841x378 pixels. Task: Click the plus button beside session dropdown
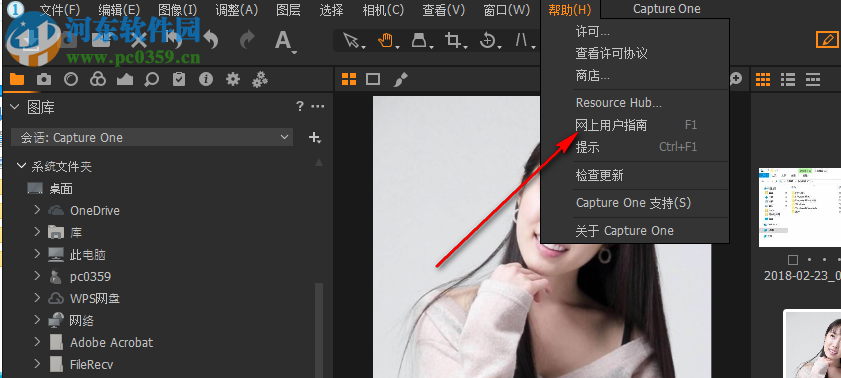(x=315, y=138)
